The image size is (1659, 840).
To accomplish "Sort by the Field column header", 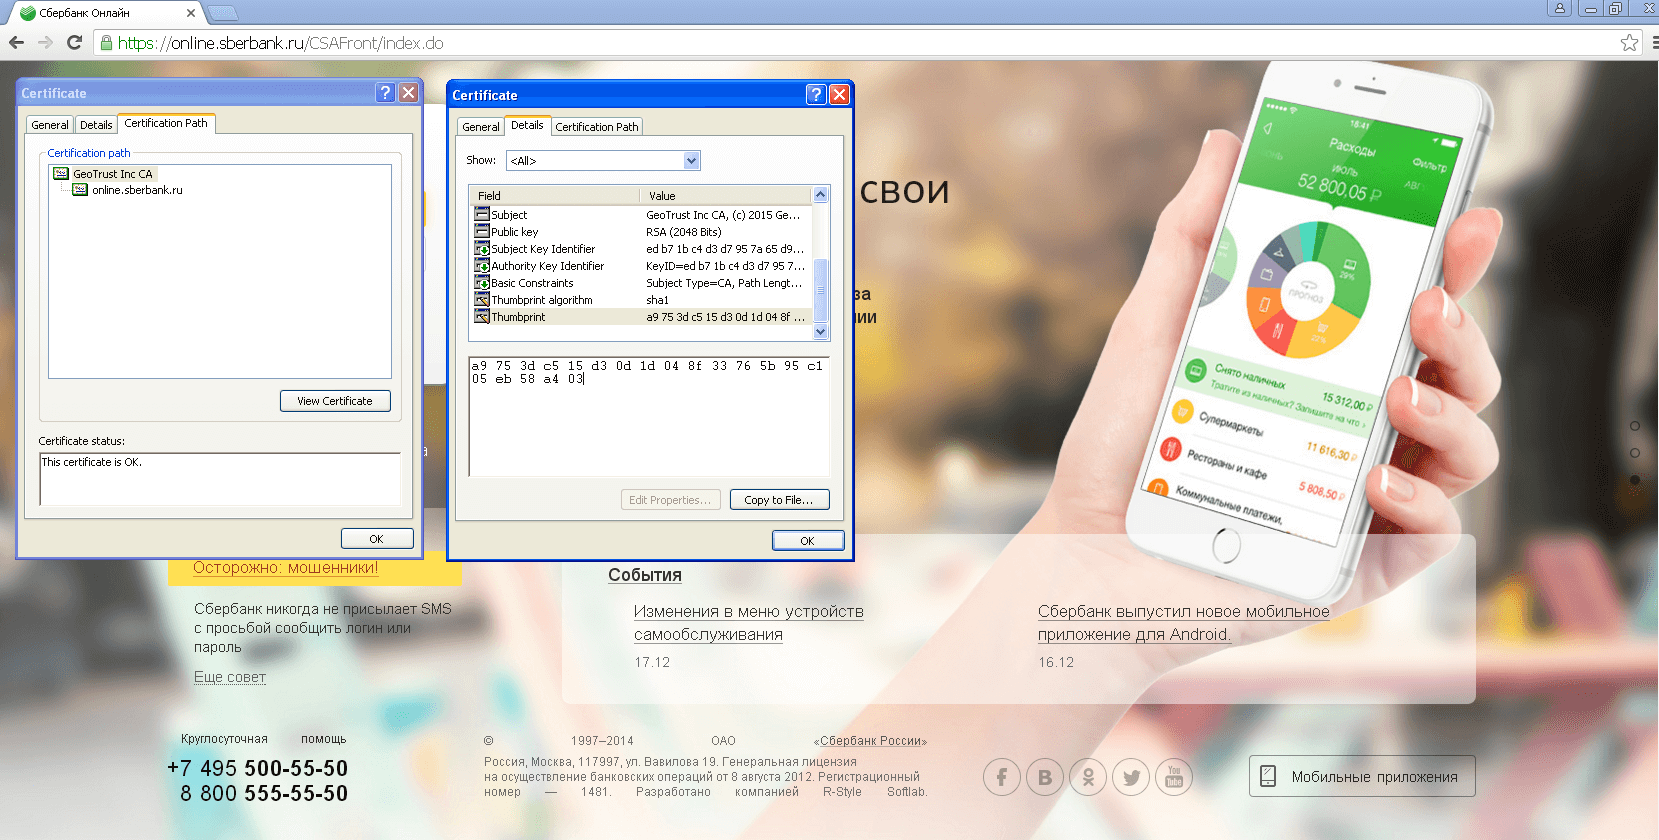I will pos(554,196).
